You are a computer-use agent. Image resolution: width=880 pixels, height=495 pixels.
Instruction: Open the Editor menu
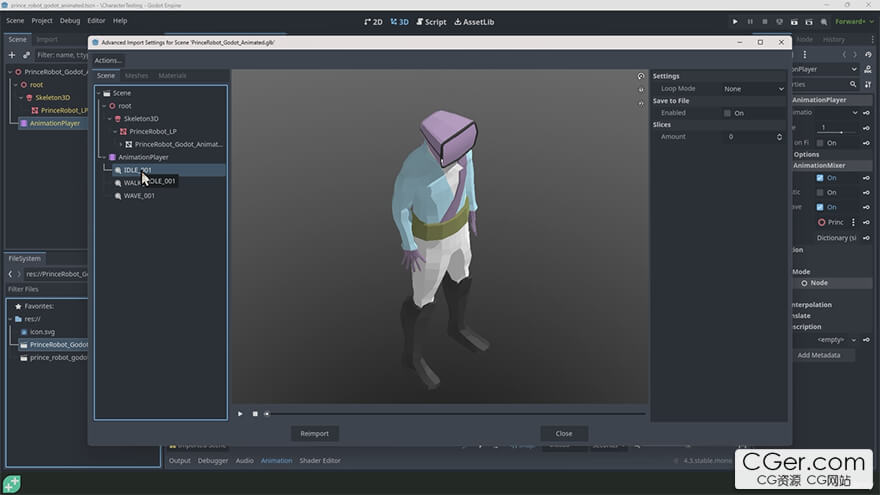pyautogui.click(x=97, y=21)
